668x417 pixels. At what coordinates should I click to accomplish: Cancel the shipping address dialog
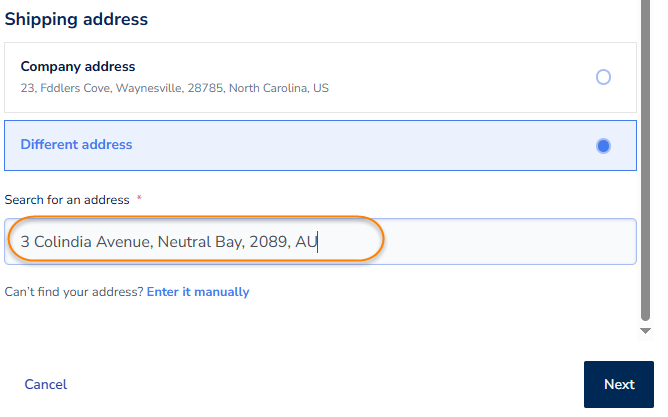coord(46,384)
